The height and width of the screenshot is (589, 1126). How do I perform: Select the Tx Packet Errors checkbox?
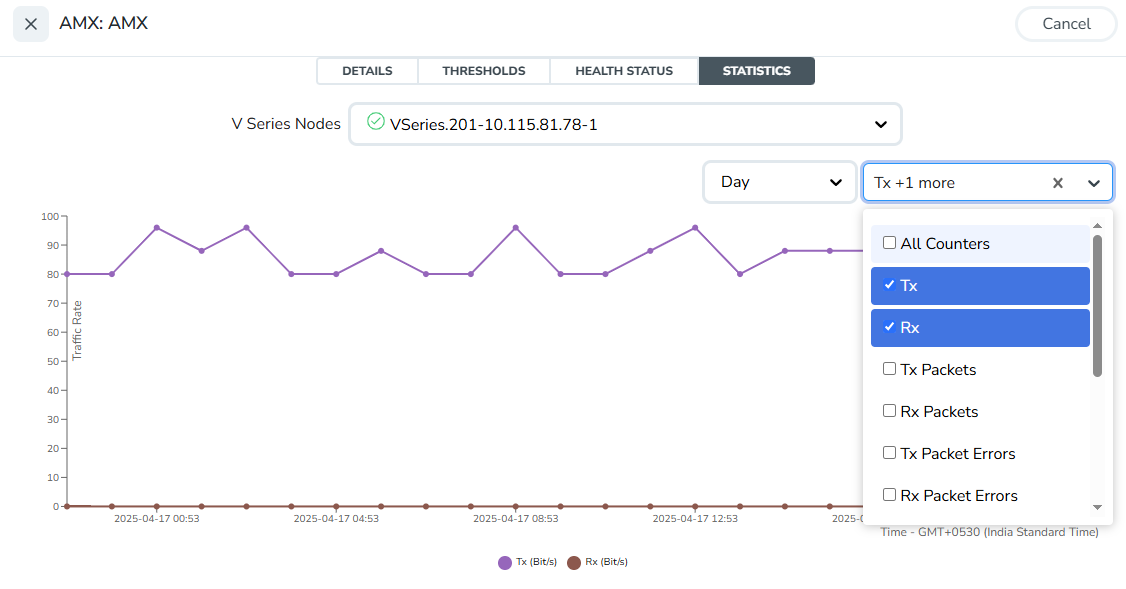tap(889, 453)
